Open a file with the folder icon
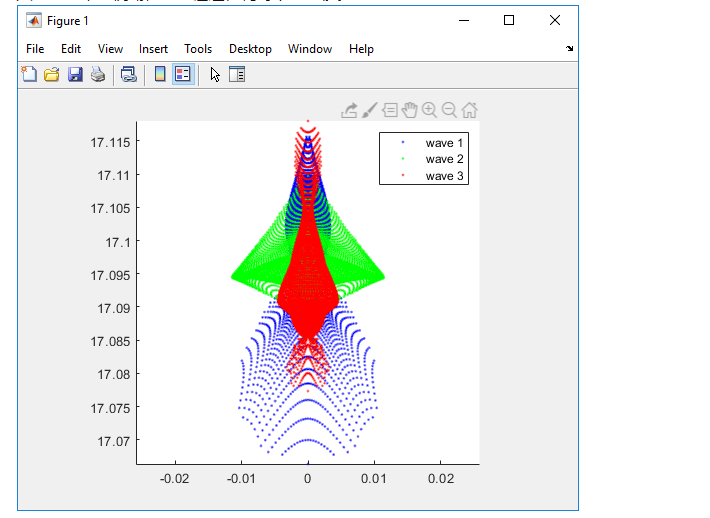The width and height of the screenshot is (710, 518). pyautogui.click(x=52, y=74)
